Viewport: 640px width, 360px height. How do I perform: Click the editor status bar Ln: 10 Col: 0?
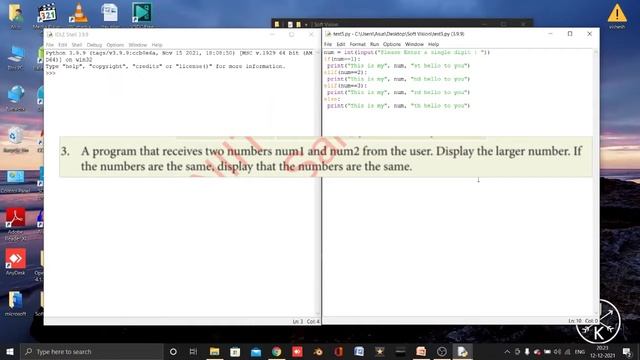coord(583,321)
